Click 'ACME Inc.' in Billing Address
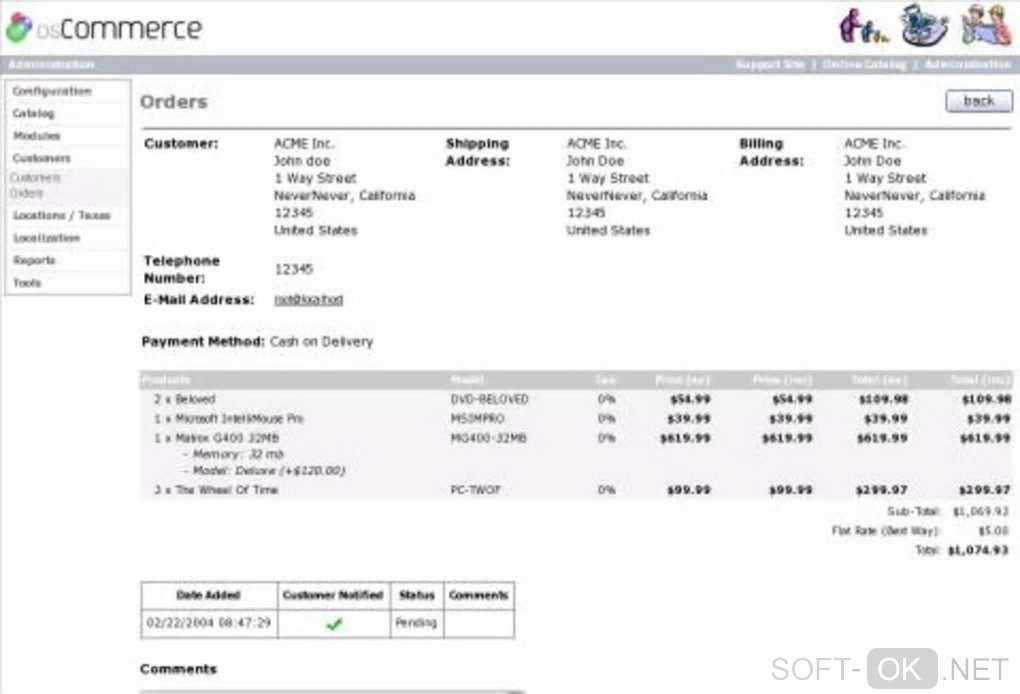This screenshot has width=1020, height=694. [x=874, y=144]
